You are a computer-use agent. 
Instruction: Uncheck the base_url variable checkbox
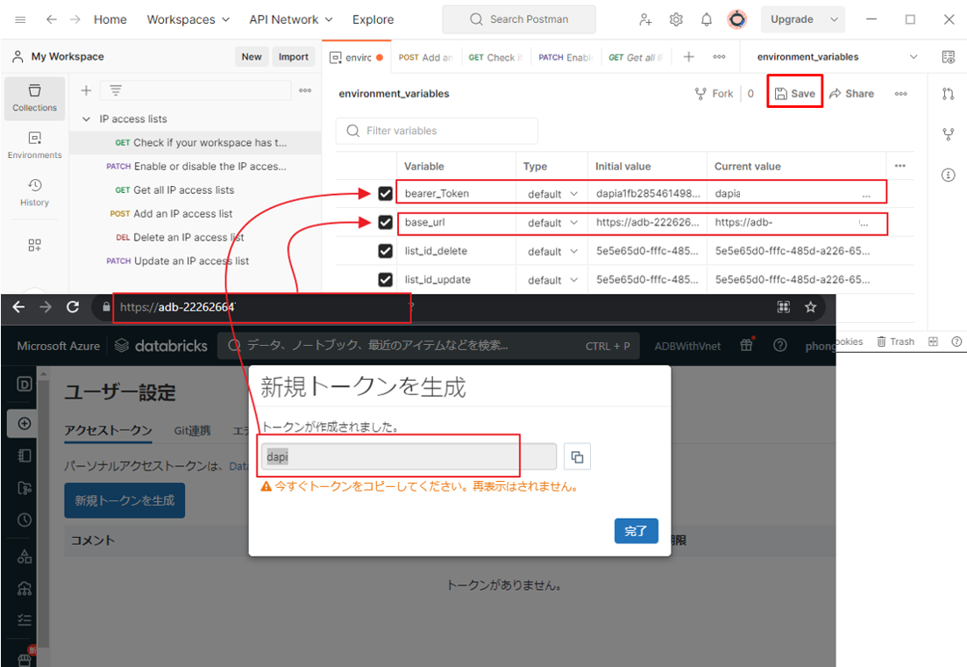click(385, 223)
